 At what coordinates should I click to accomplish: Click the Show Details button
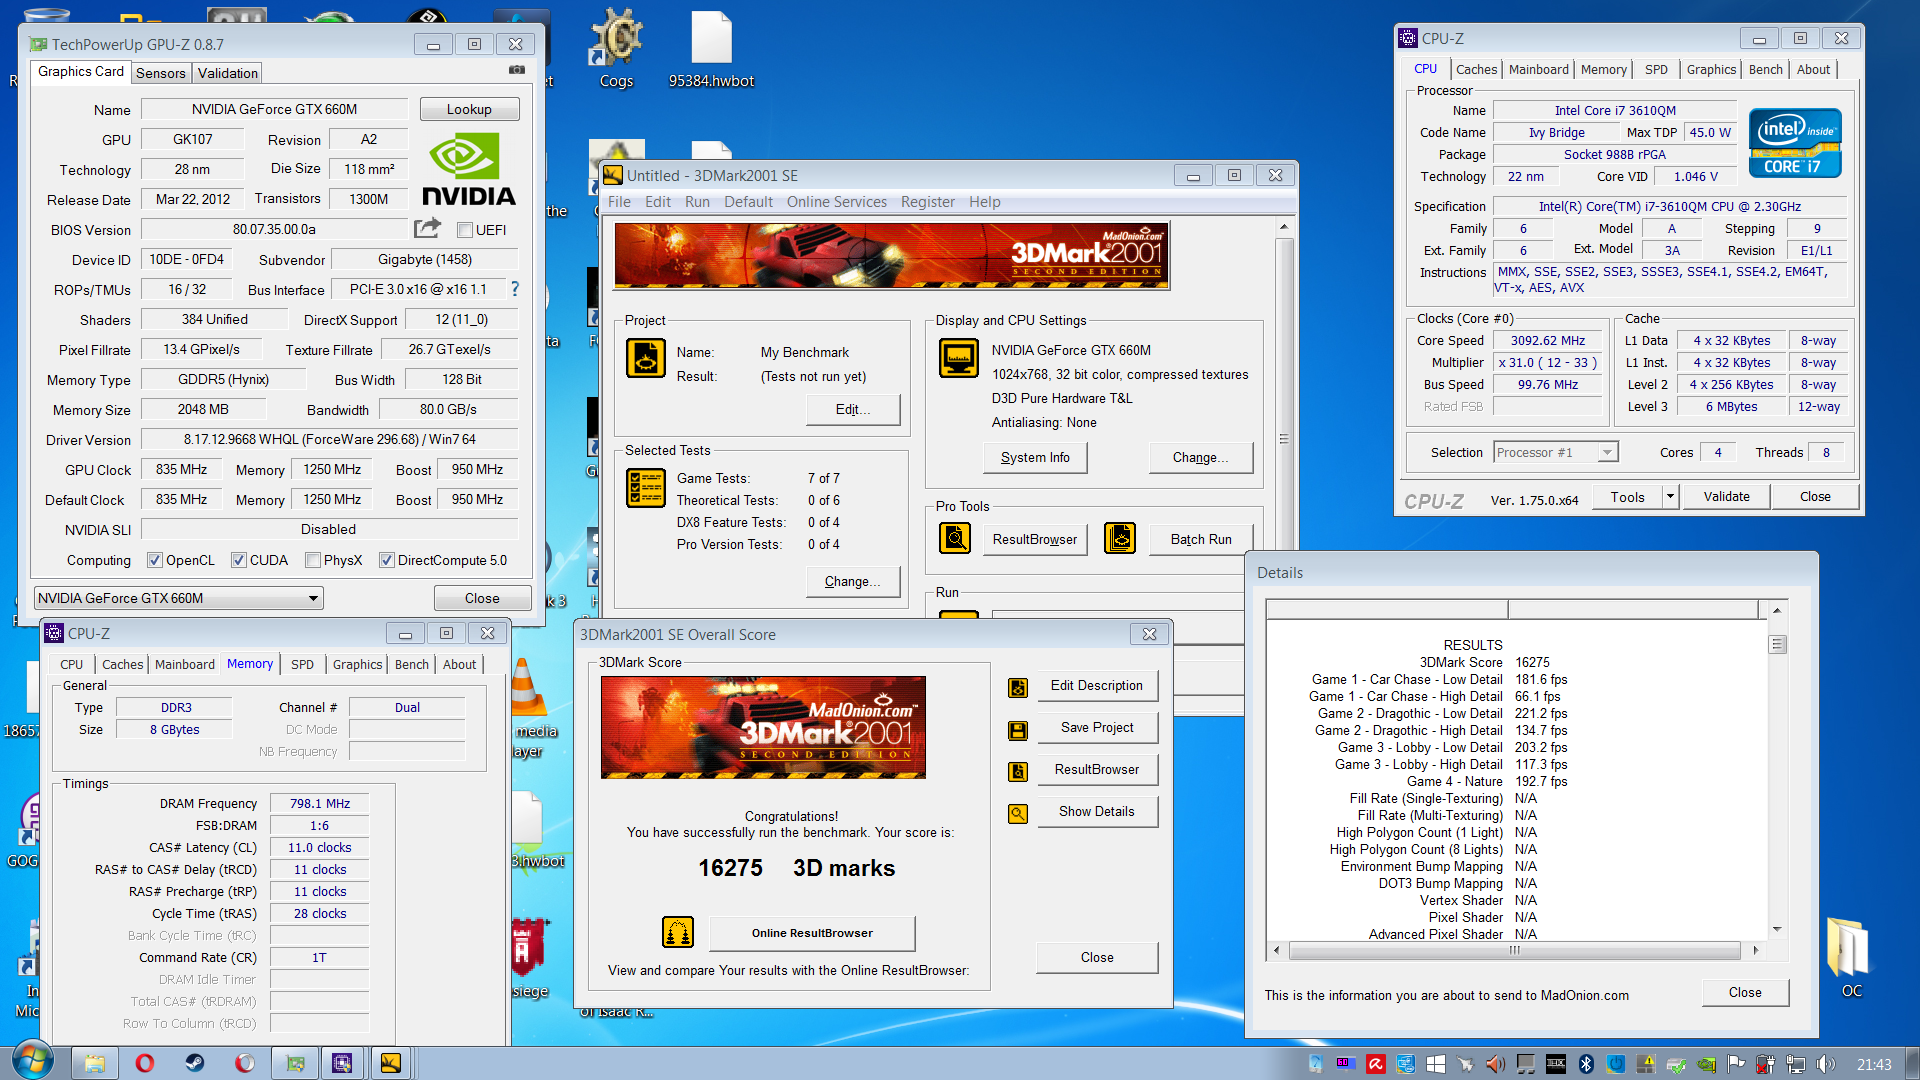1097,811
